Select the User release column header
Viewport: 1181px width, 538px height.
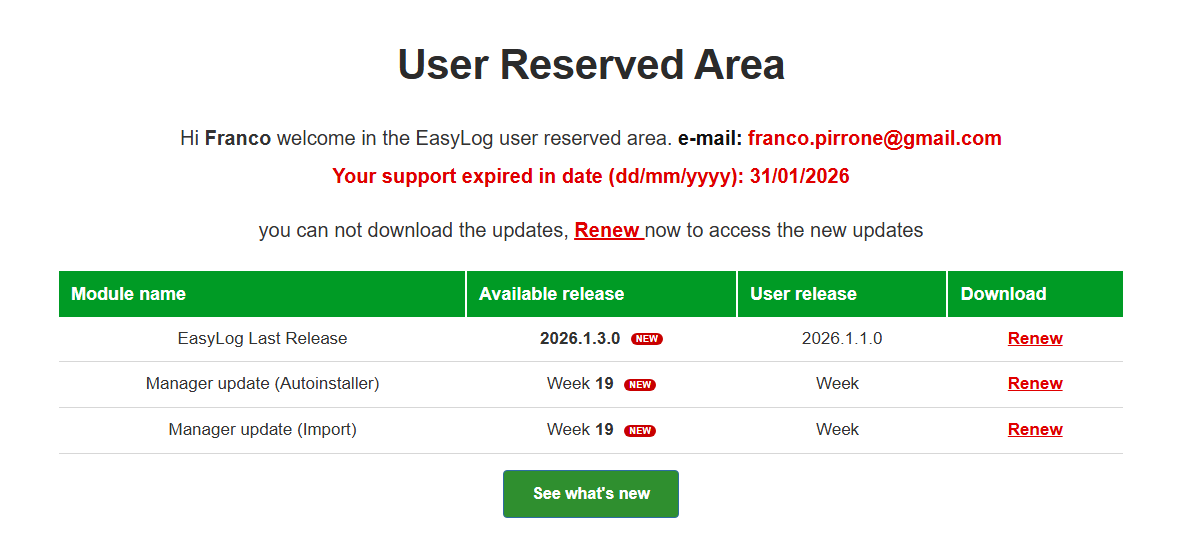point(842,294)
